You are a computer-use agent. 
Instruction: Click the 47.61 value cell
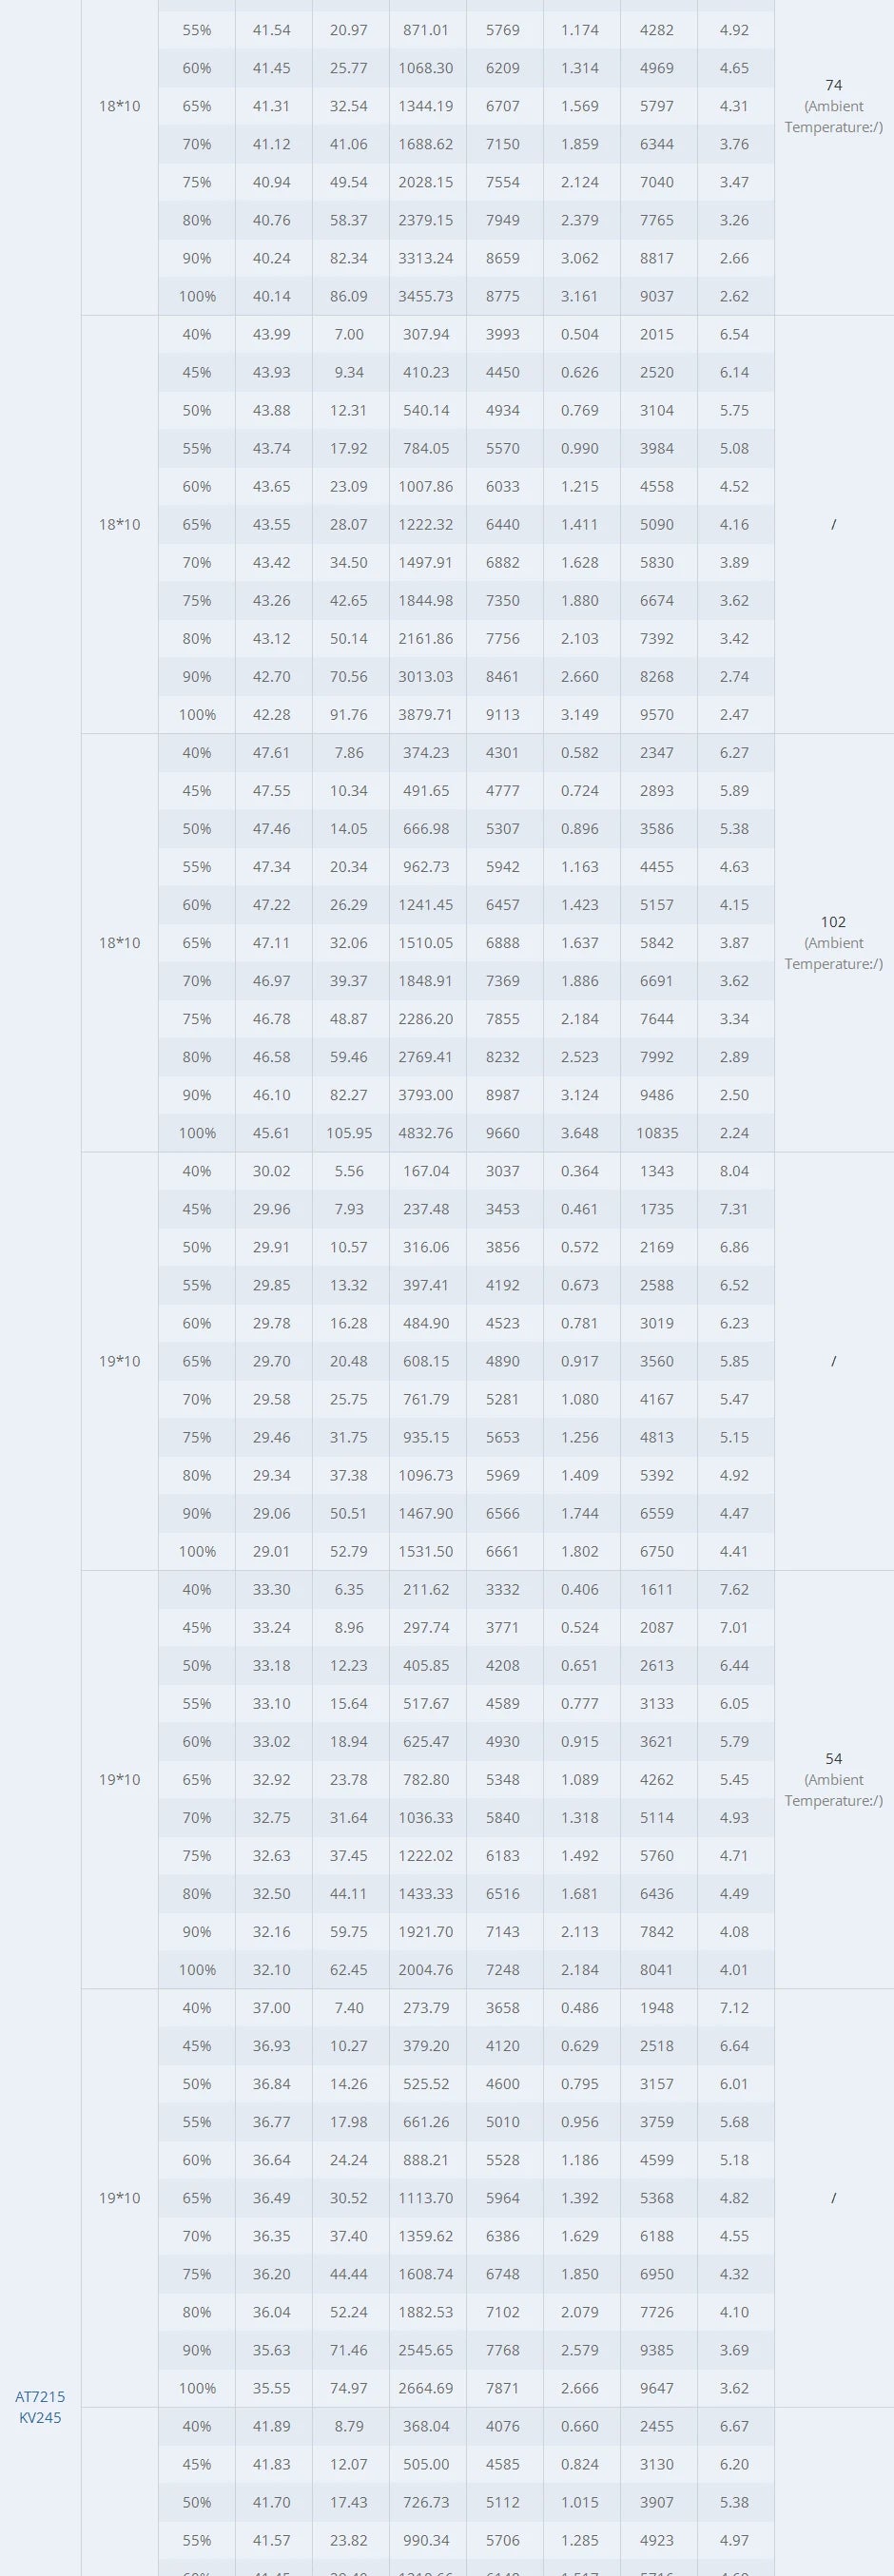pyautogui.click(x=272, y=753)
